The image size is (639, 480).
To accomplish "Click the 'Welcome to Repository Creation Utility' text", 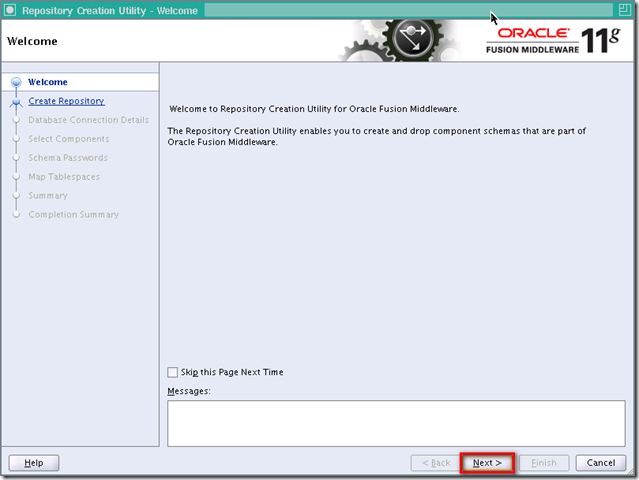I will (x=314, y=109).
